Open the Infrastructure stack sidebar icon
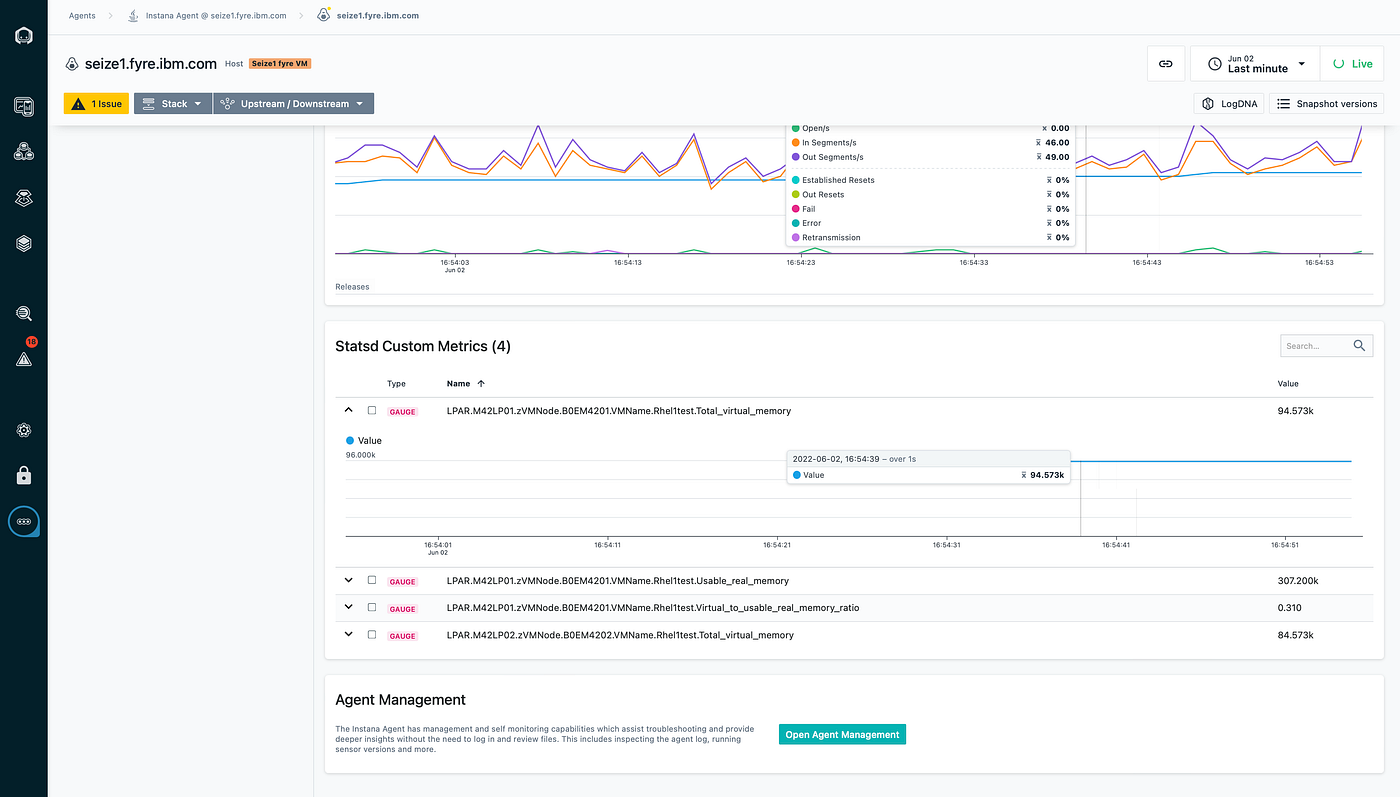 point(24,243)
